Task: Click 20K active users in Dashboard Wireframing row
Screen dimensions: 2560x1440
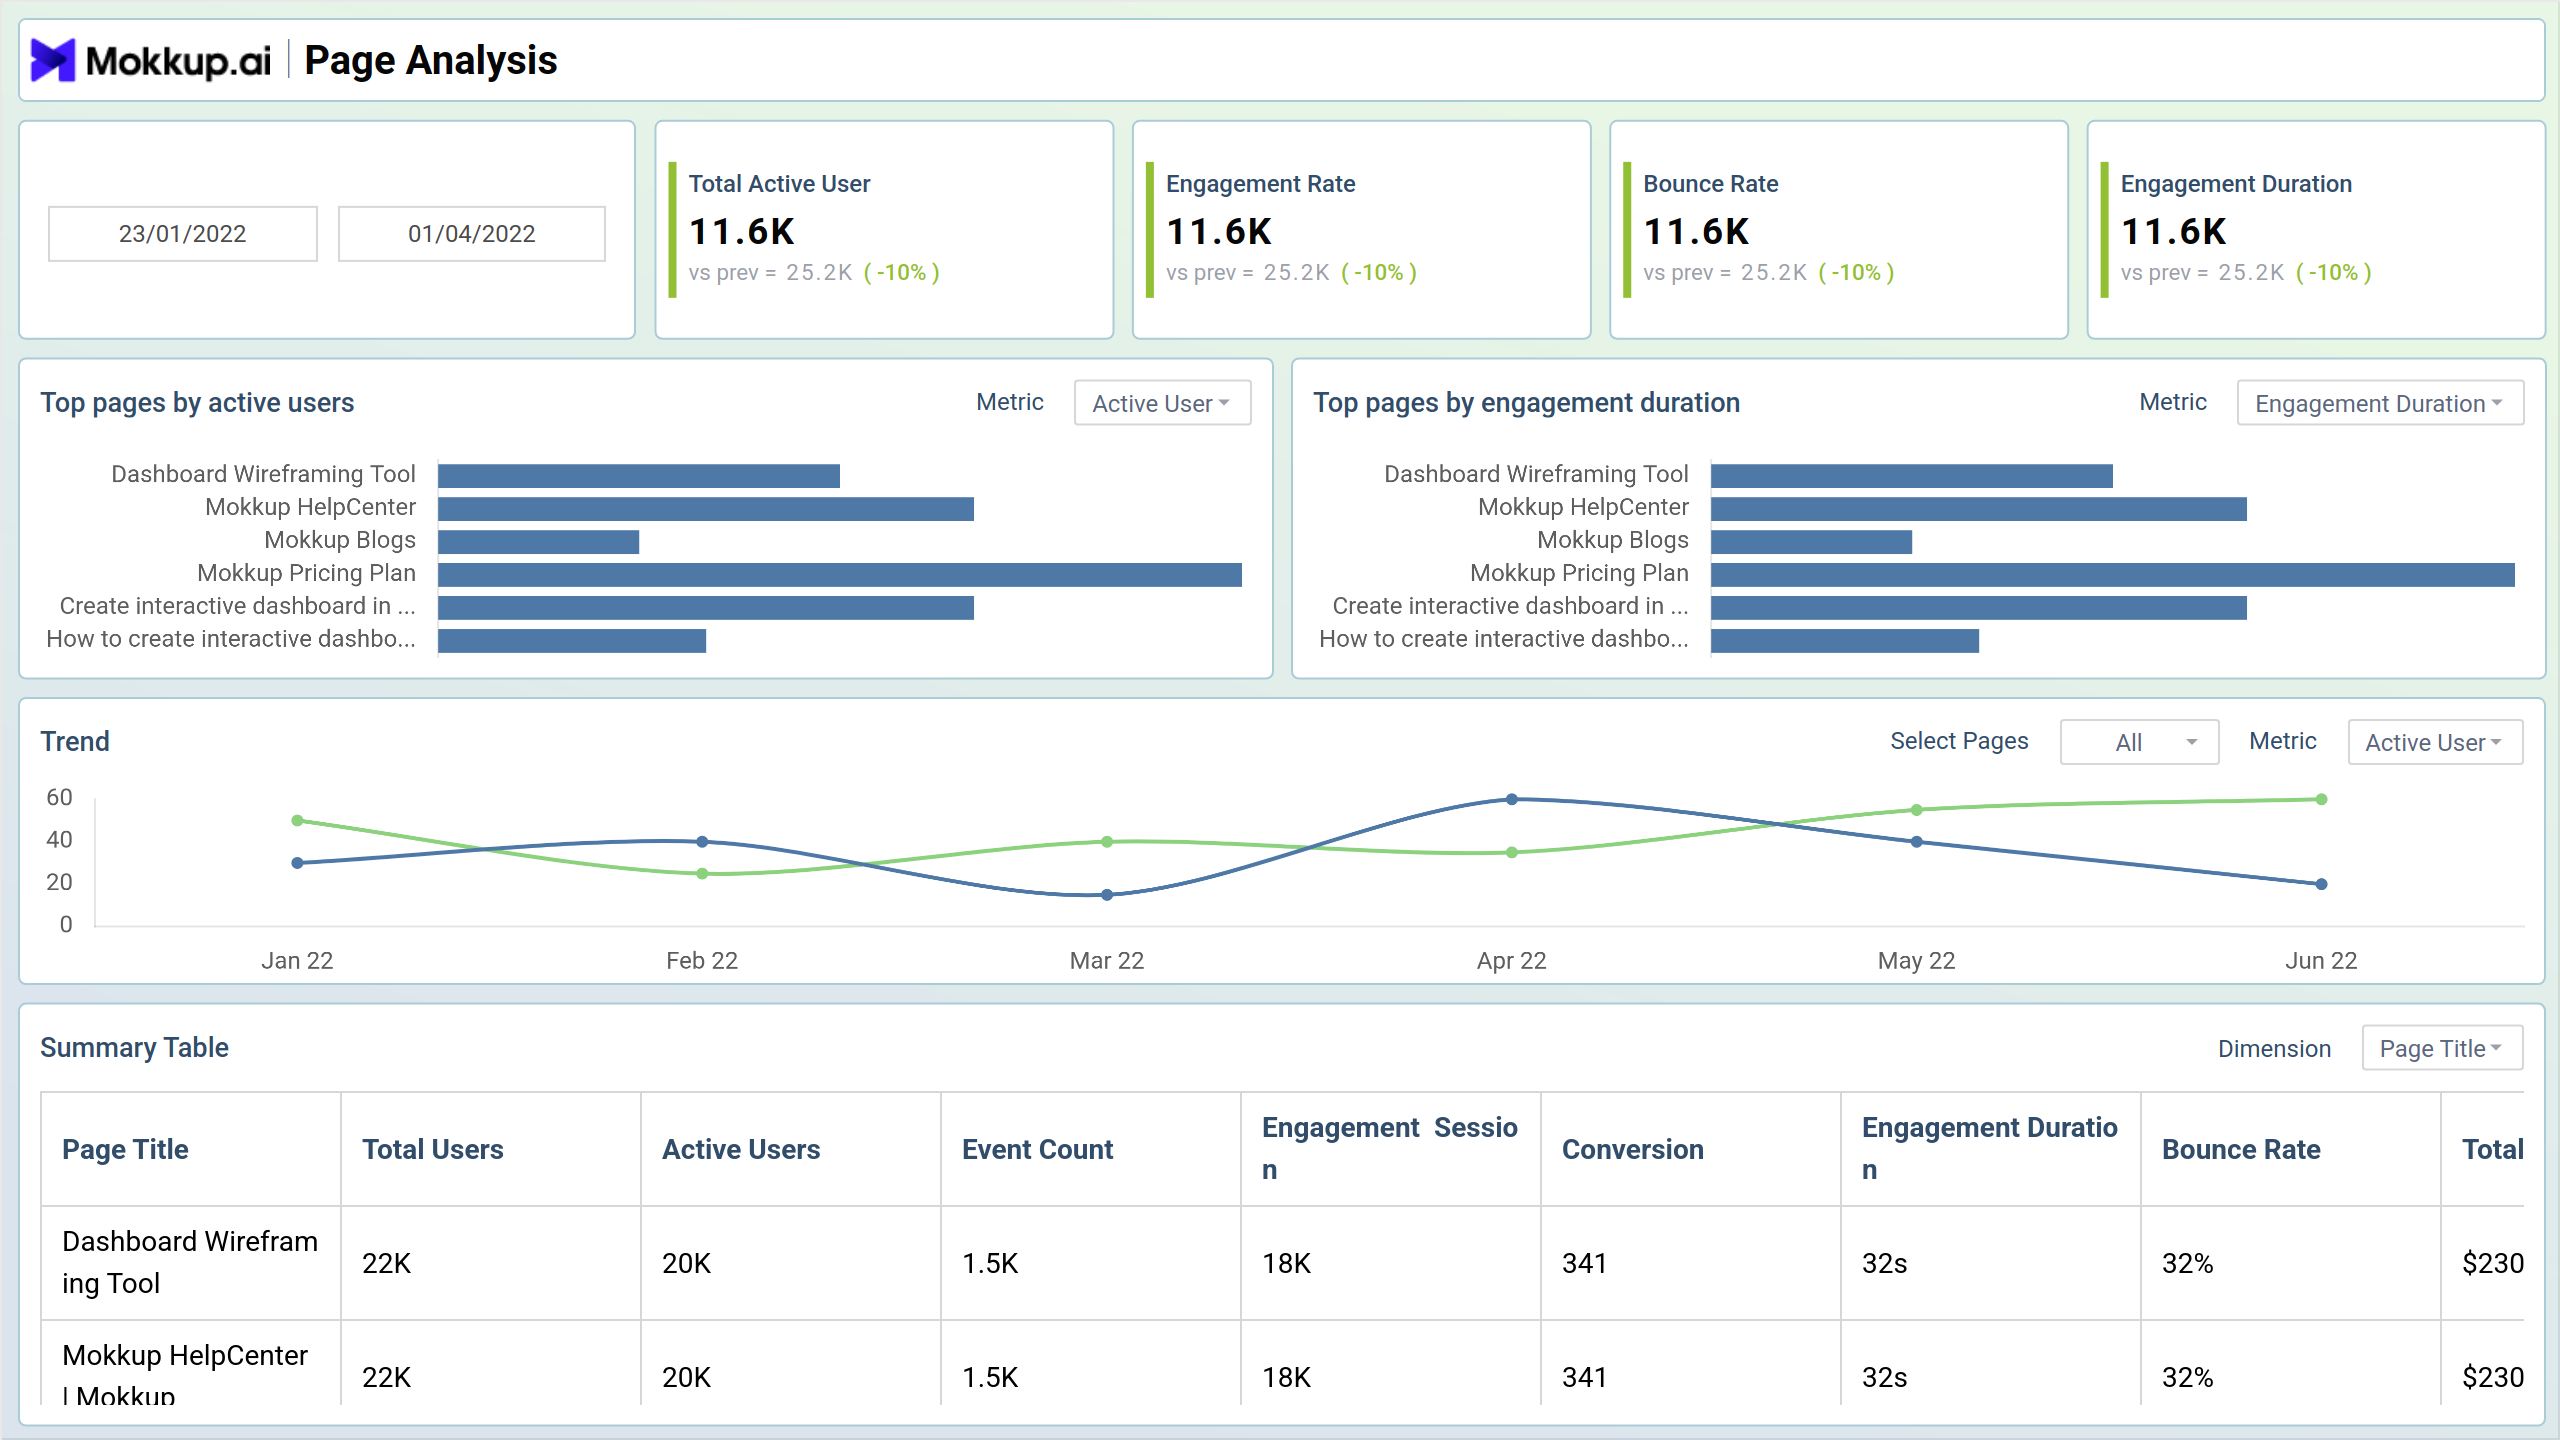Action: pos(686,1263)
